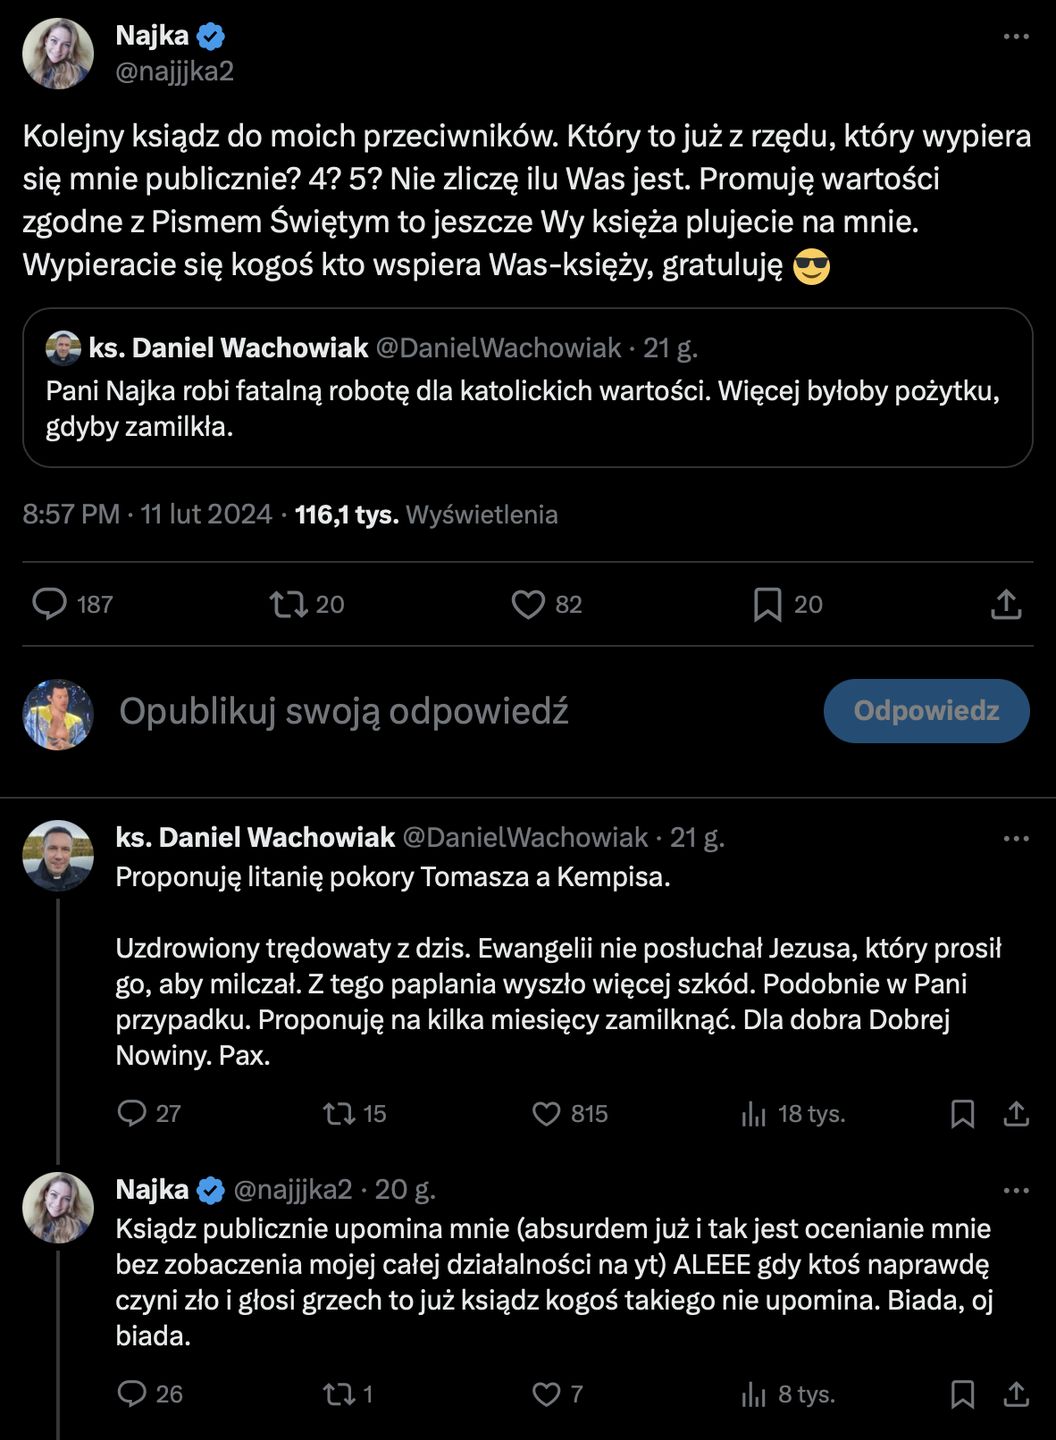Like Najka's reply with 7 likes
Screen dimensions: 1056x1440
(547, 1394)
